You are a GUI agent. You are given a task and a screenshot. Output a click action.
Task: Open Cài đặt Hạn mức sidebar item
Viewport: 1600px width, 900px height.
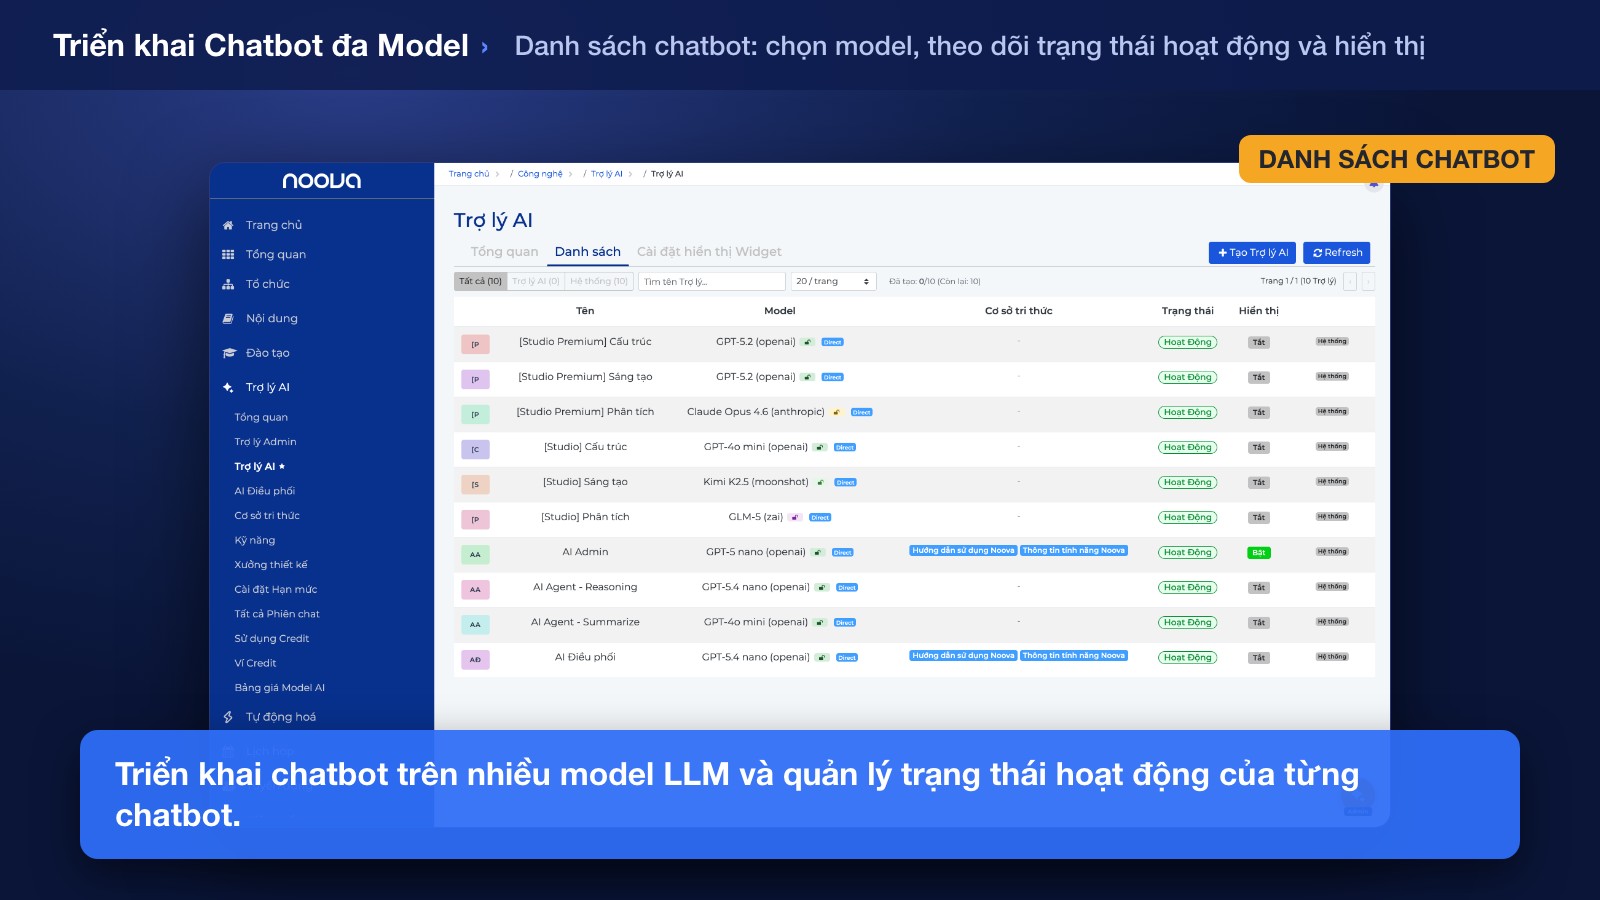[276, 590]
